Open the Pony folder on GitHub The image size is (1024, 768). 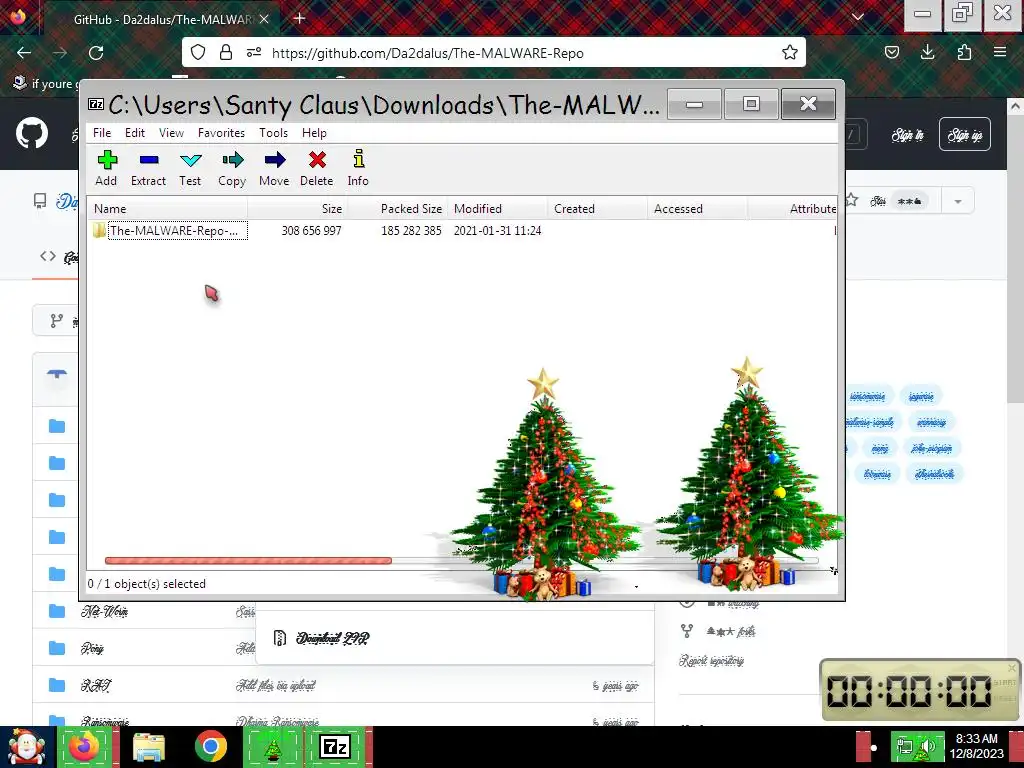92,648
